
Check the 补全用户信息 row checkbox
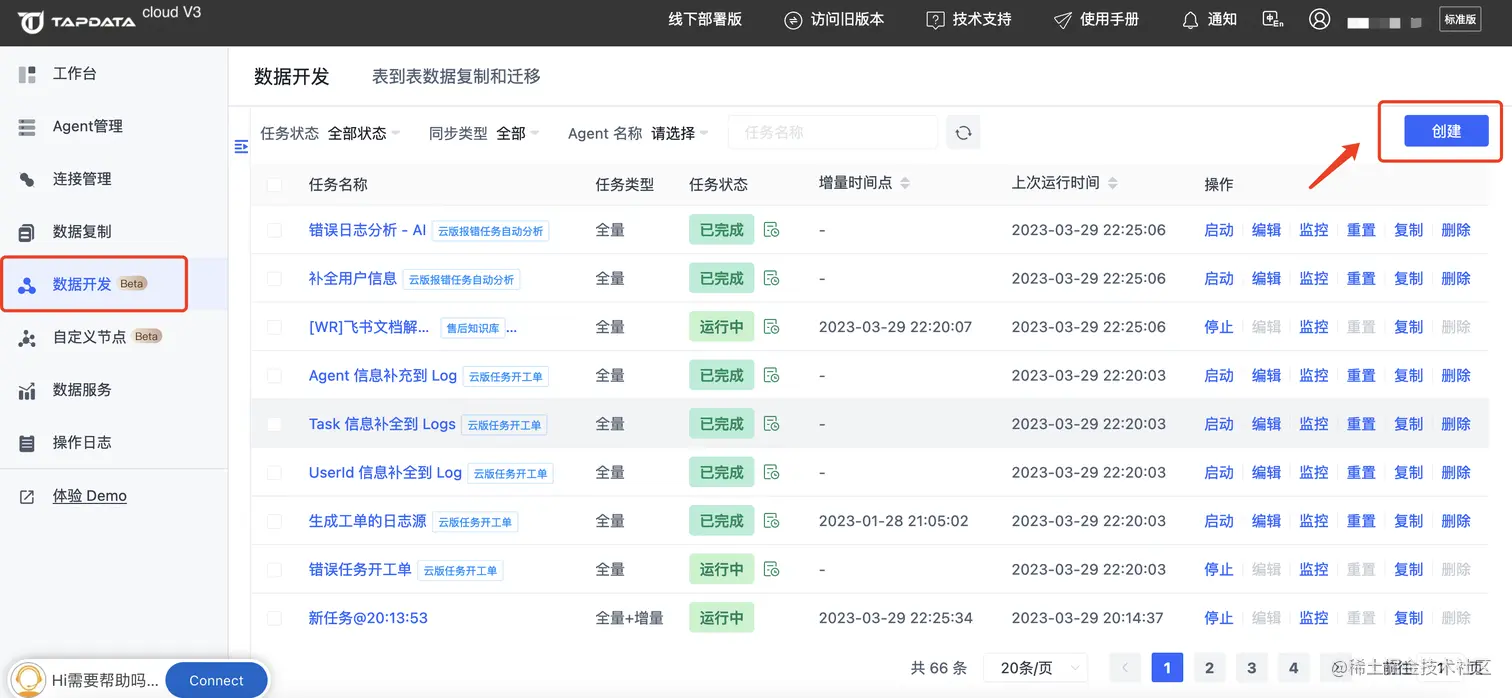[x=274, y=279]
